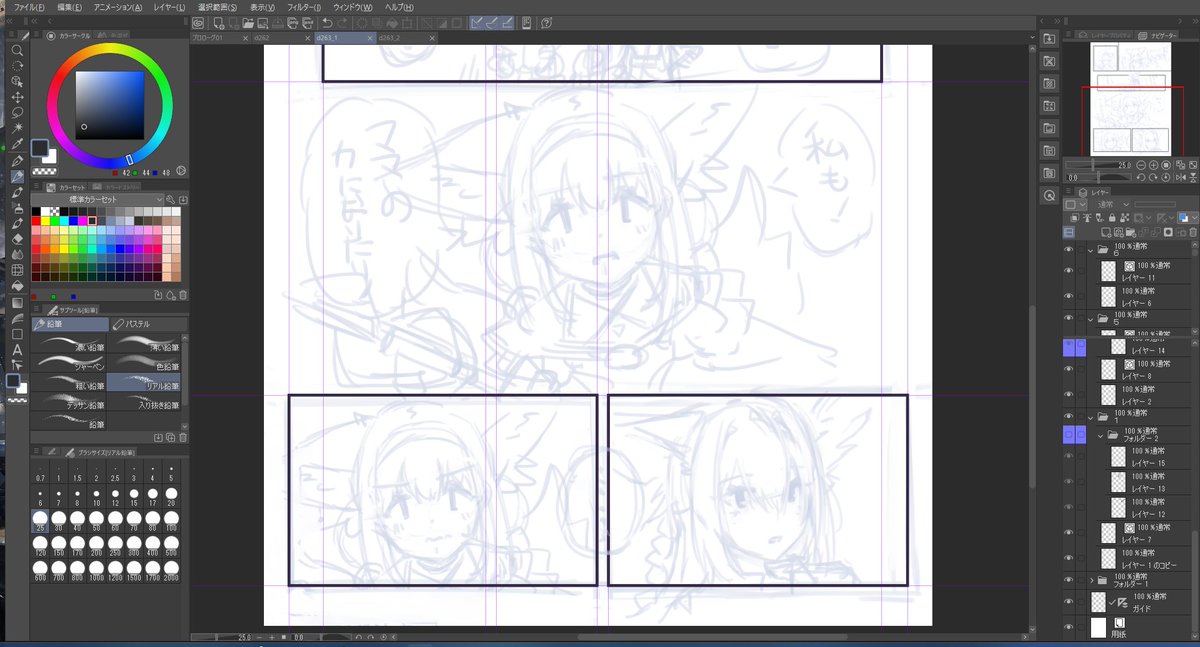Select the デッサン鉛筆 sub tool
Screen dimensions: 1200x647
(x=69, y=402)
